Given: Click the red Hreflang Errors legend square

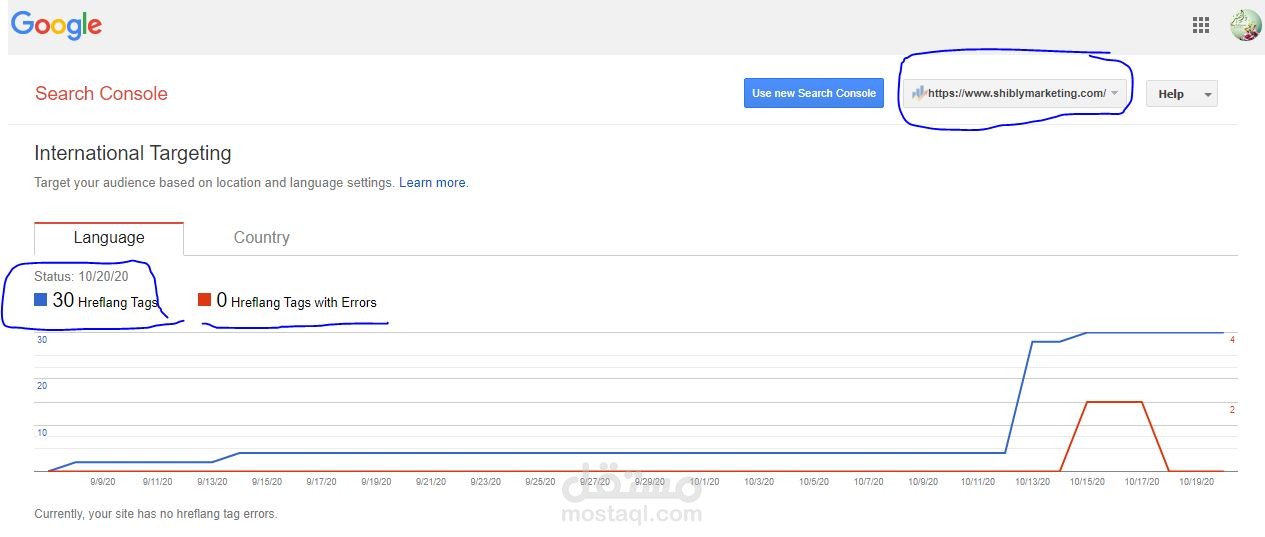Looking at the screenshot, I should coord(204,299).
